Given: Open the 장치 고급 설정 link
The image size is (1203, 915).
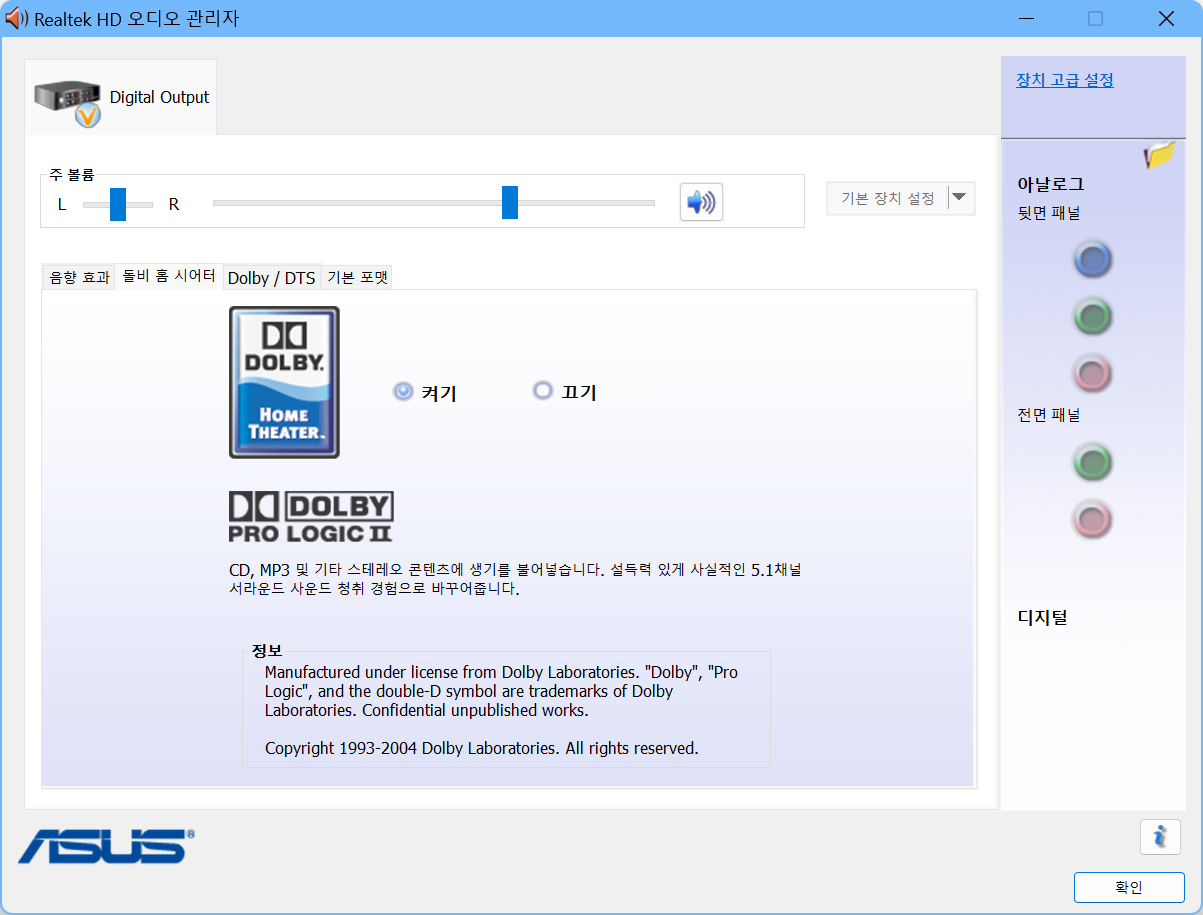Looking at the screenshot, I should (1065, 80).
